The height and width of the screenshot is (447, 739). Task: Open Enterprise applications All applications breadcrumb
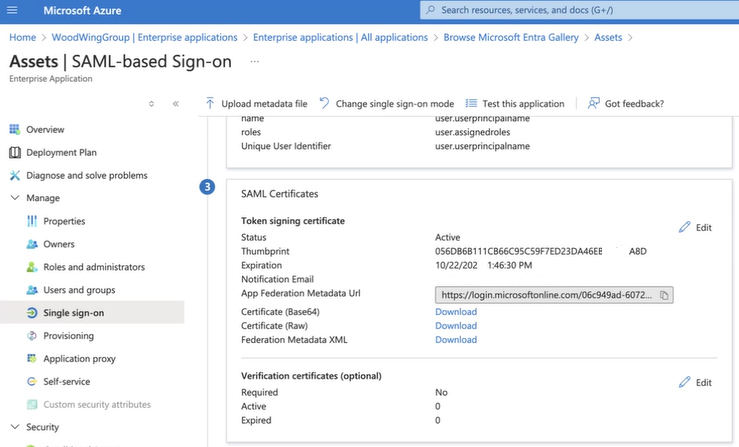(x=340, y=37)
